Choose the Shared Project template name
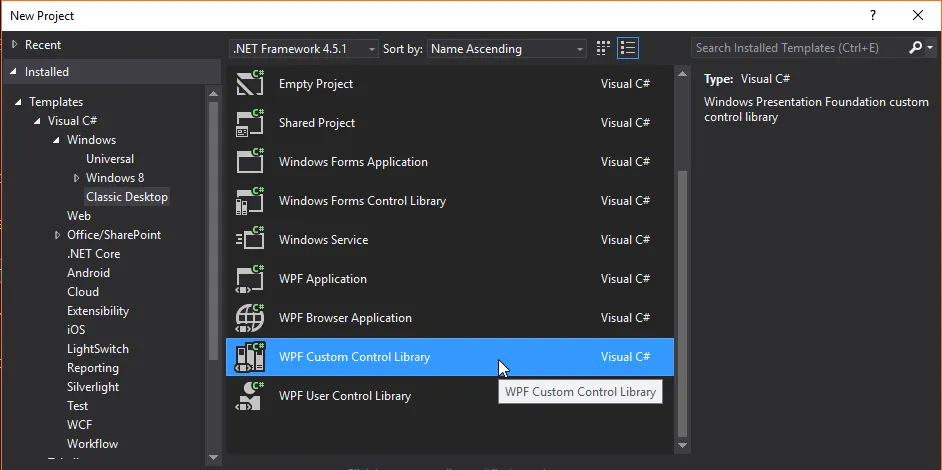Viewport: 942px width, 470px height. pos(317,123)
